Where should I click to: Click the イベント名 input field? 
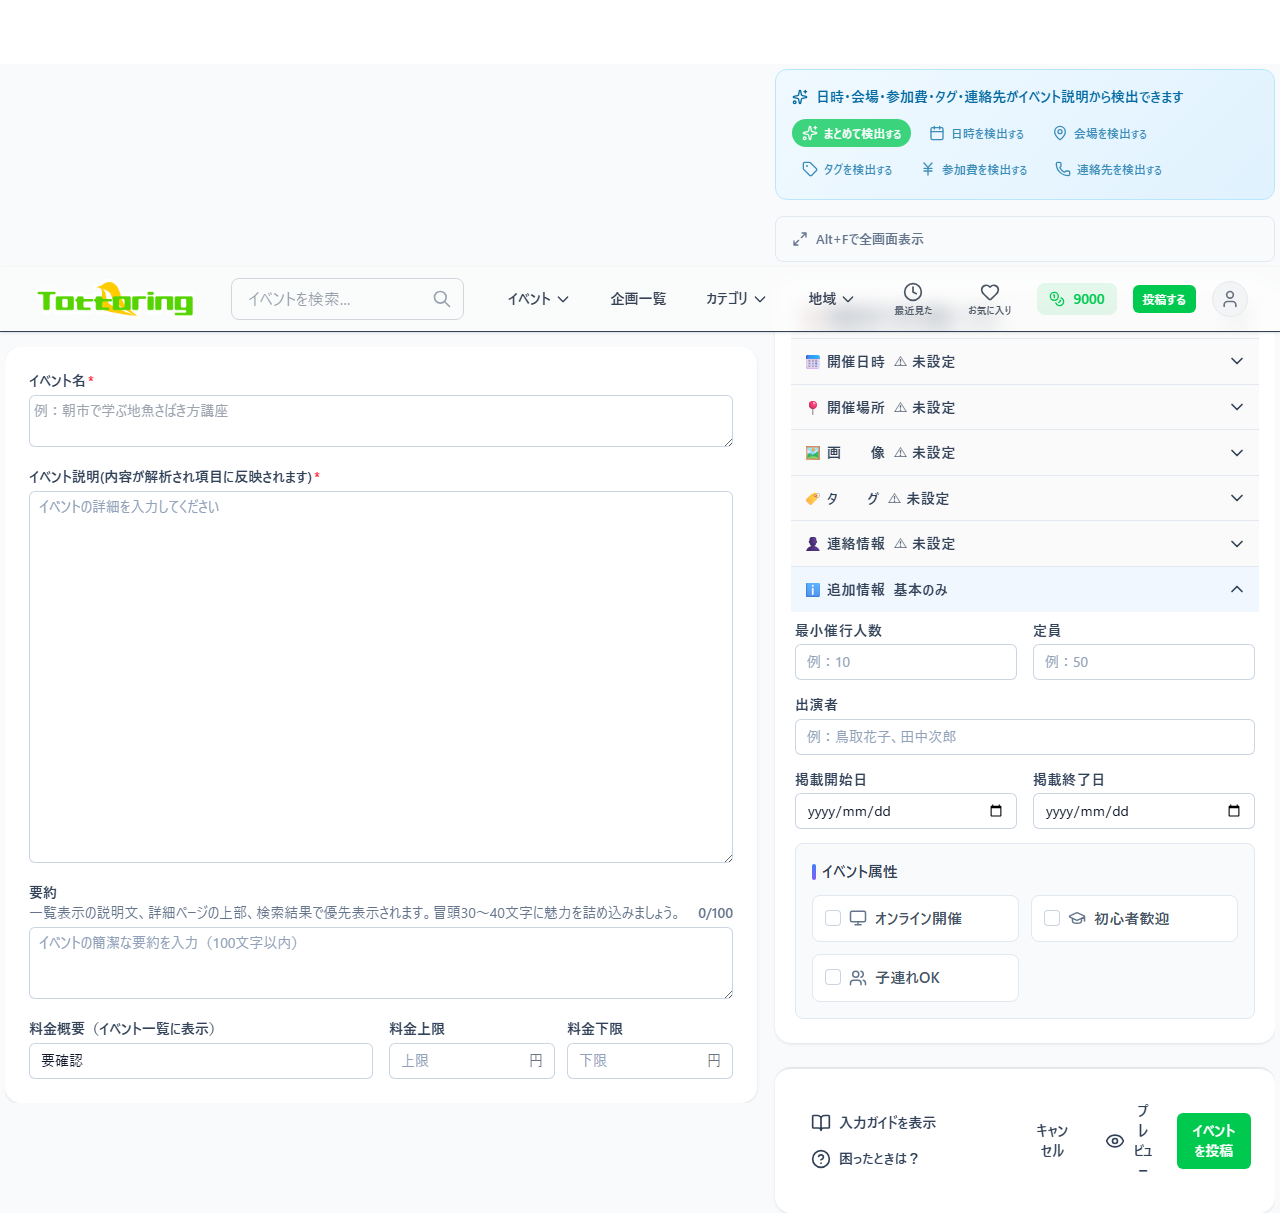[381, 421]
